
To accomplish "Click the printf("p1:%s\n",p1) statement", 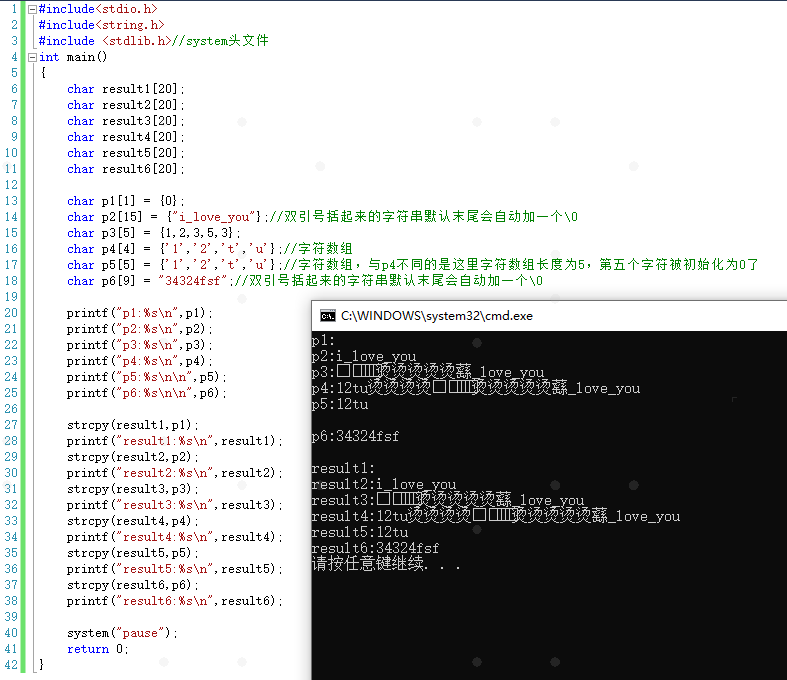I will tap(140, 313).
